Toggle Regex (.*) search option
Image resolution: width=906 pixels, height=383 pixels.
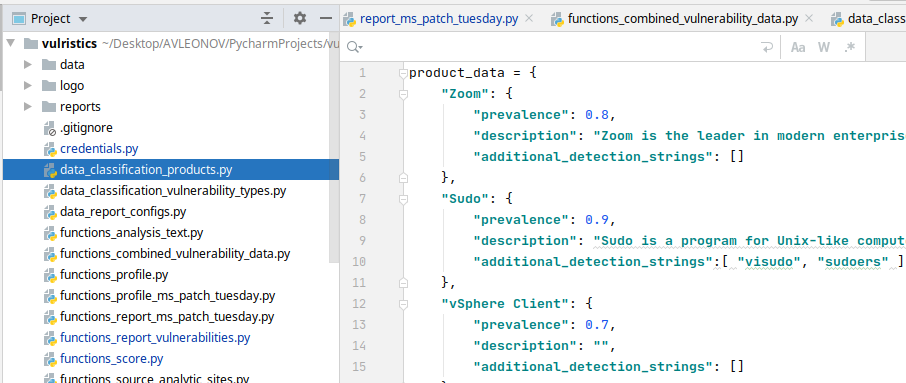click(x=849, y=47)
